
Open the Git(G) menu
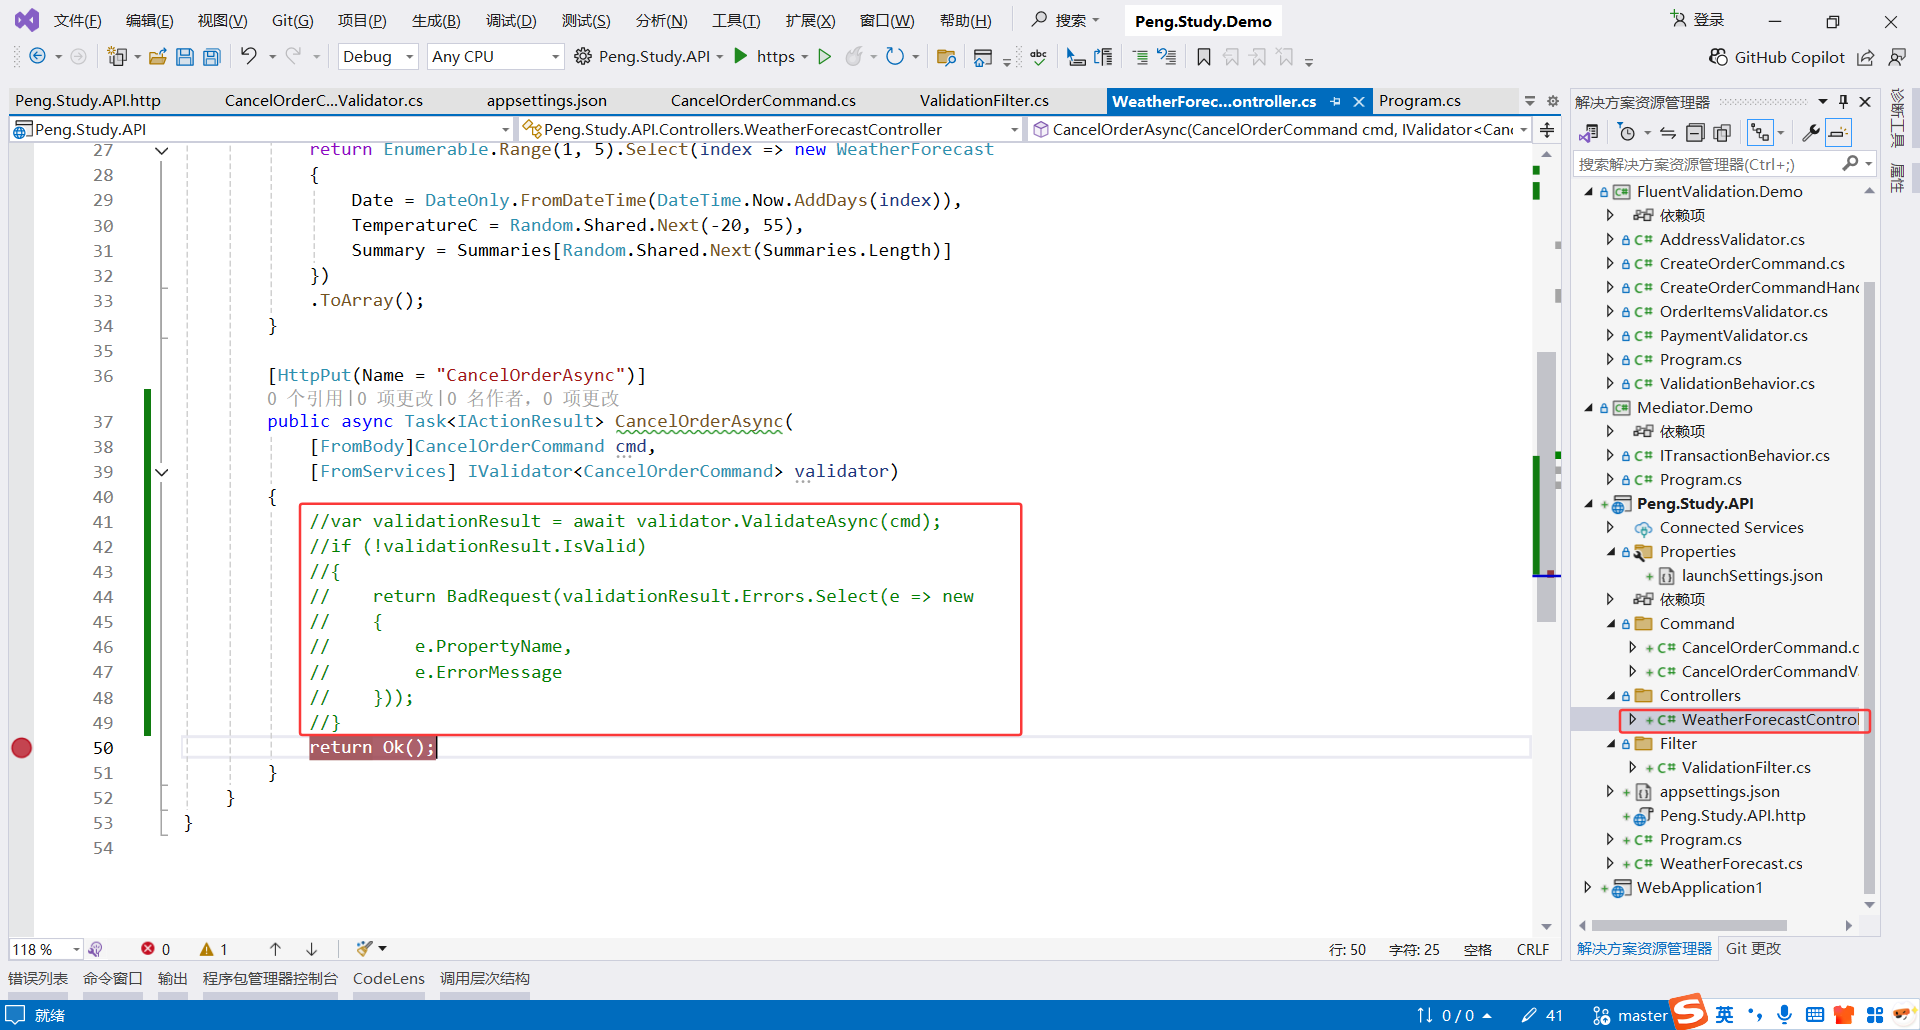(x=292, y=21)
